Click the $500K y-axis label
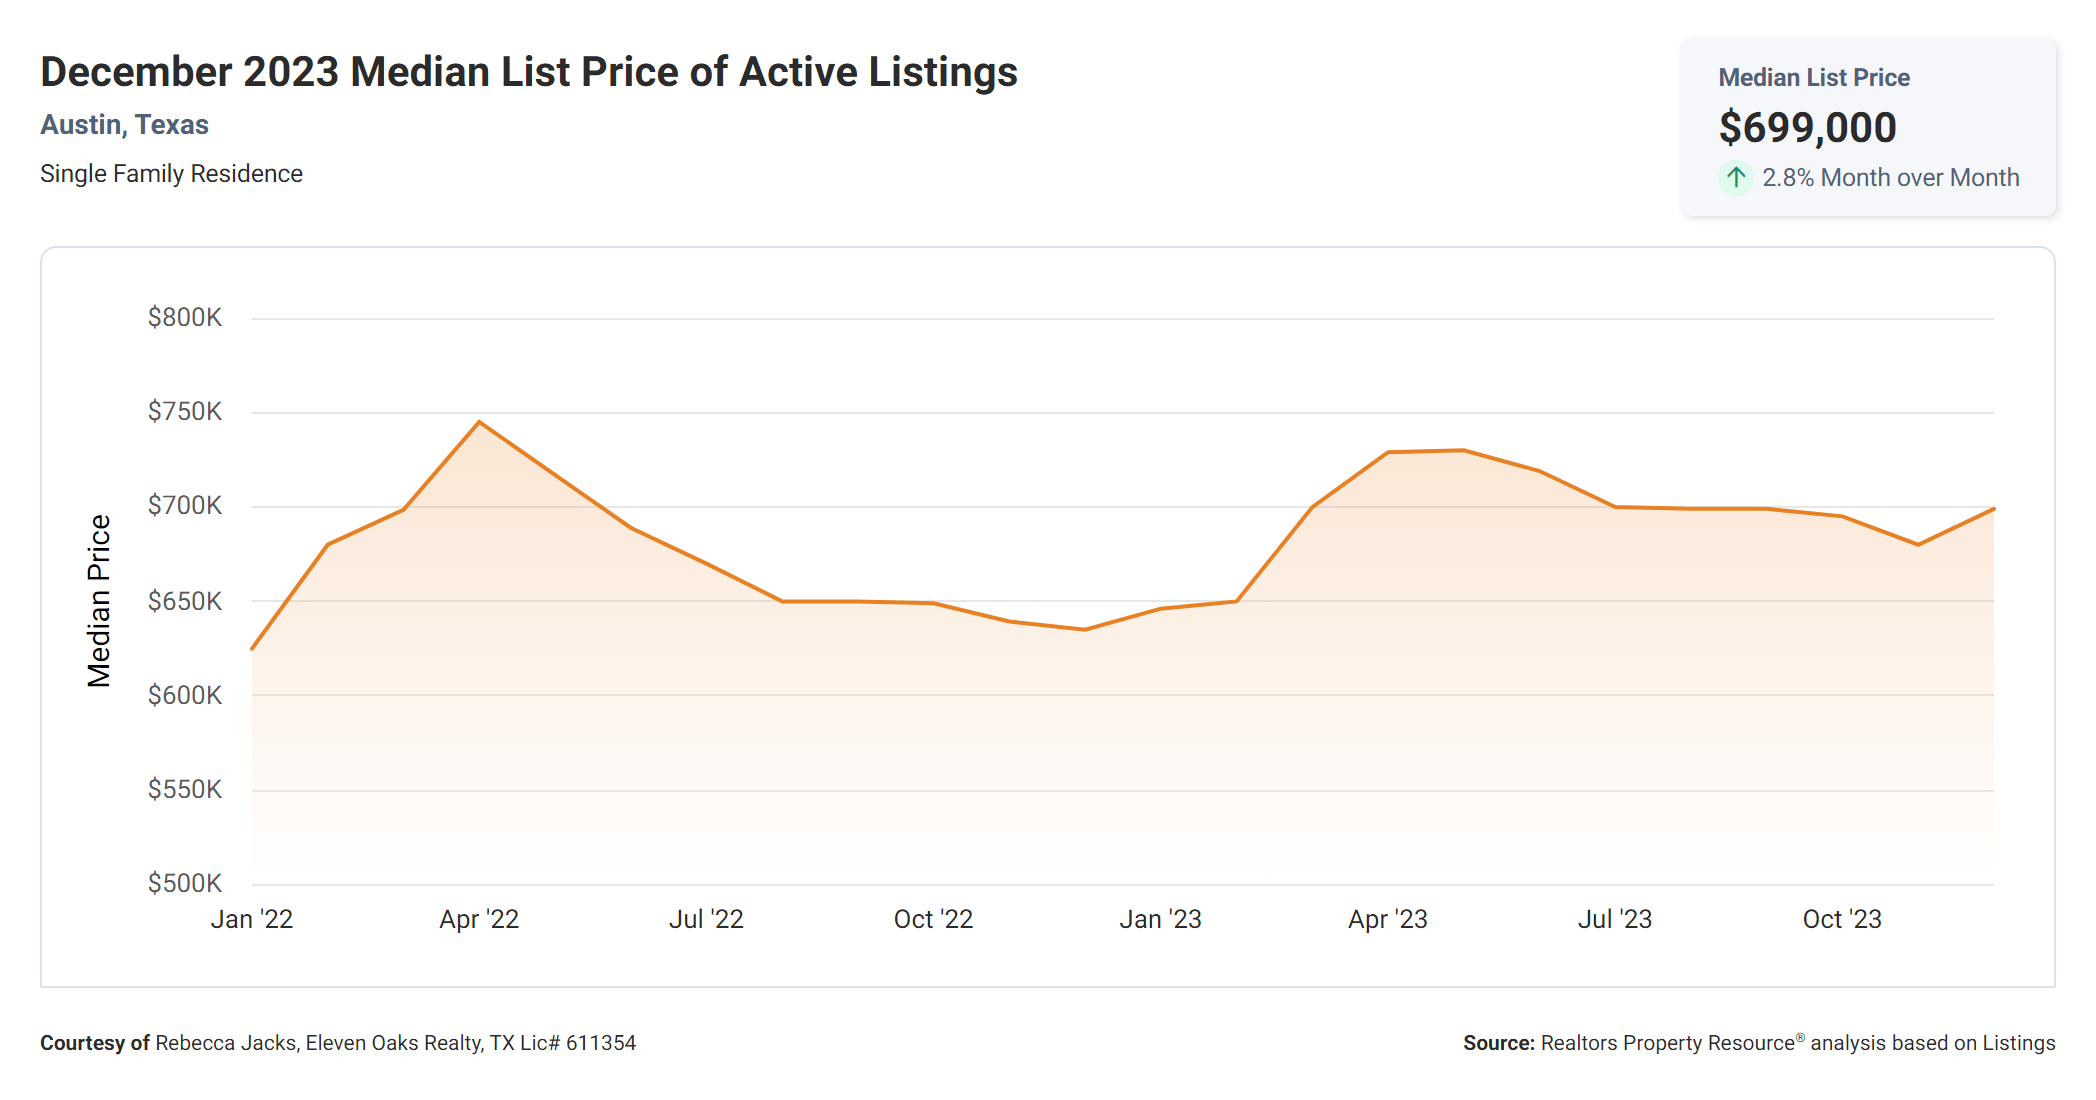 [x=185, y=883]
